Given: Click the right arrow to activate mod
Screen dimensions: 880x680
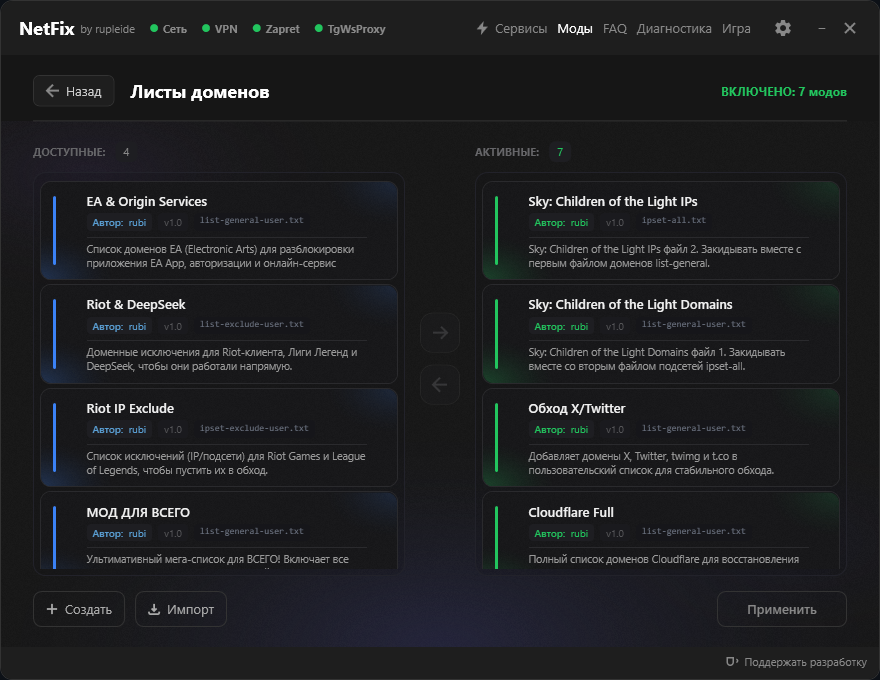Looking at the screenshot, I should tap(440, 333).
